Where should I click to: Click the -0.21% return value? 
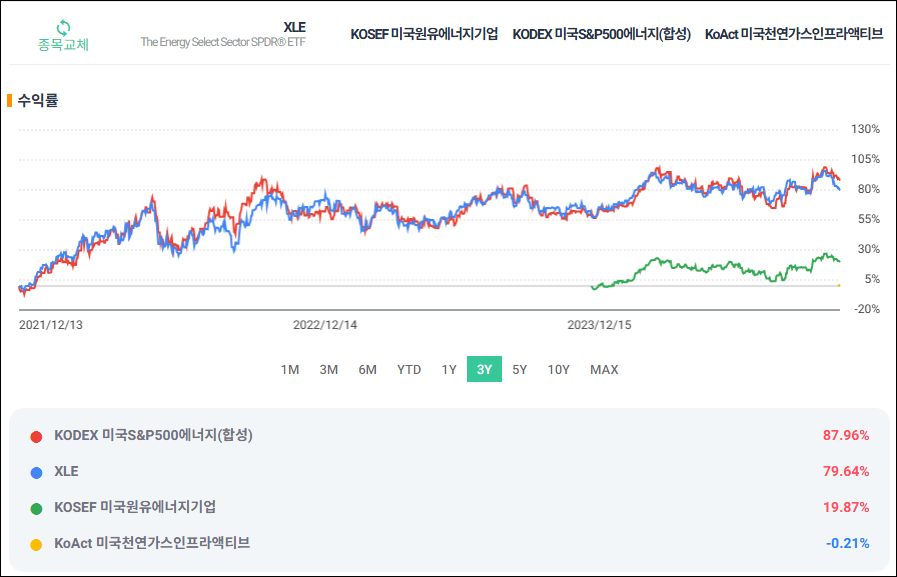[x=847, y=543]
